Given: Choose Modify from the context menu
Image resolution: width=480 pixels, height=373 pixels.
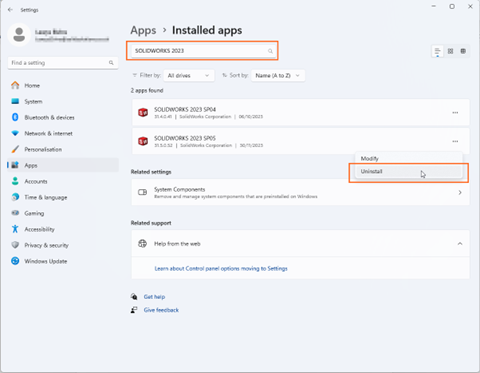Looking at the screenshot, I should pyautogui.click(x=409, y=159).
